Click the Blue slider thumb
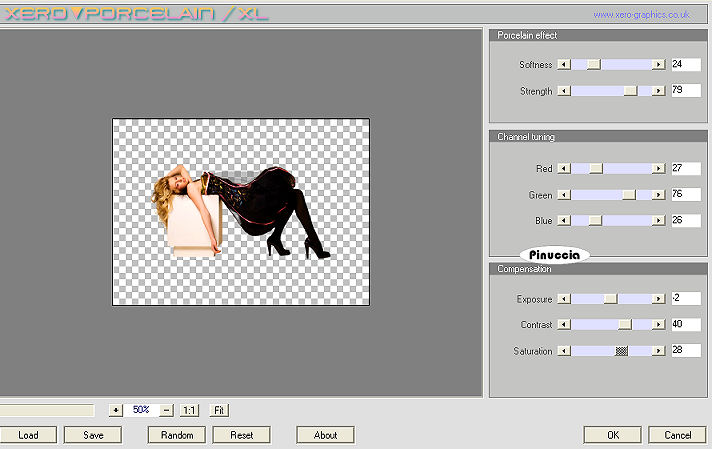 [x=595, y=221]
